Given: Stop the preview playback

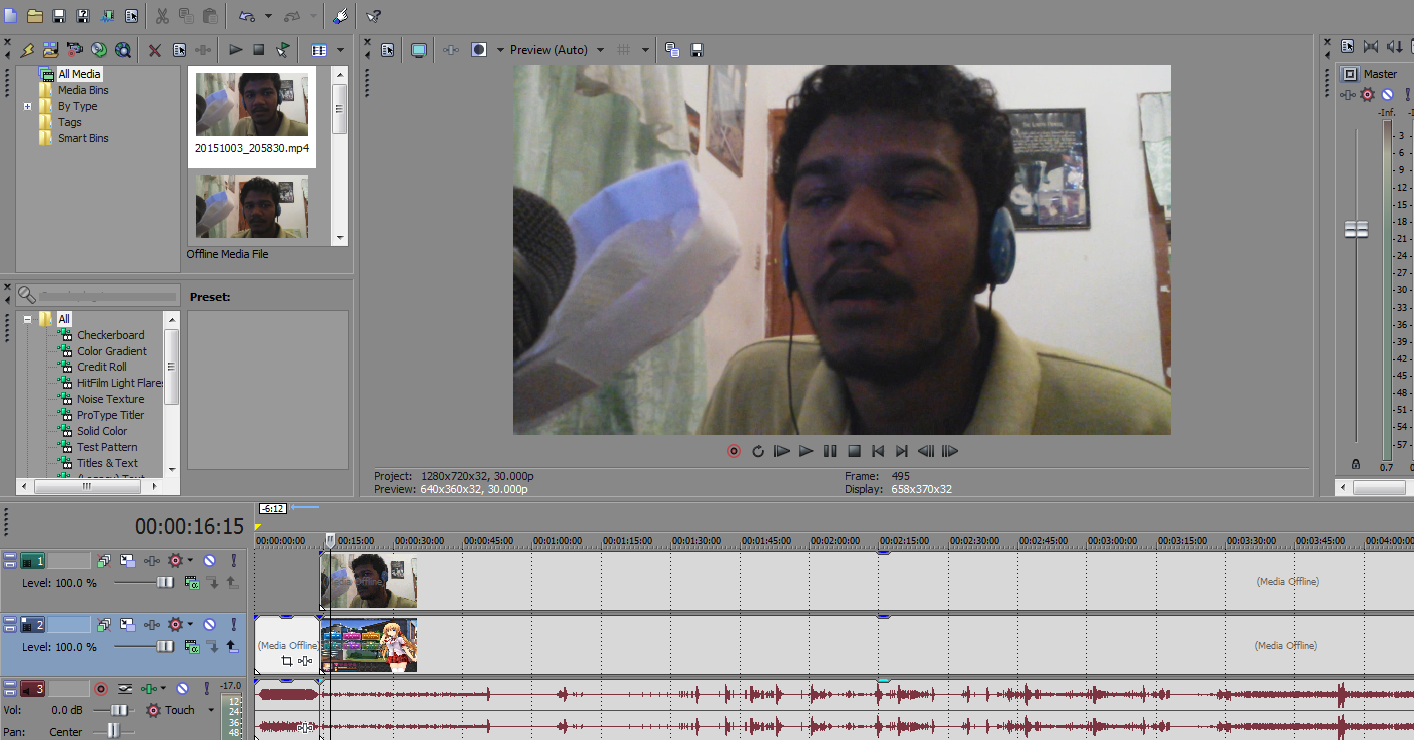Looking at the screenshot, I should coord(854,451).
